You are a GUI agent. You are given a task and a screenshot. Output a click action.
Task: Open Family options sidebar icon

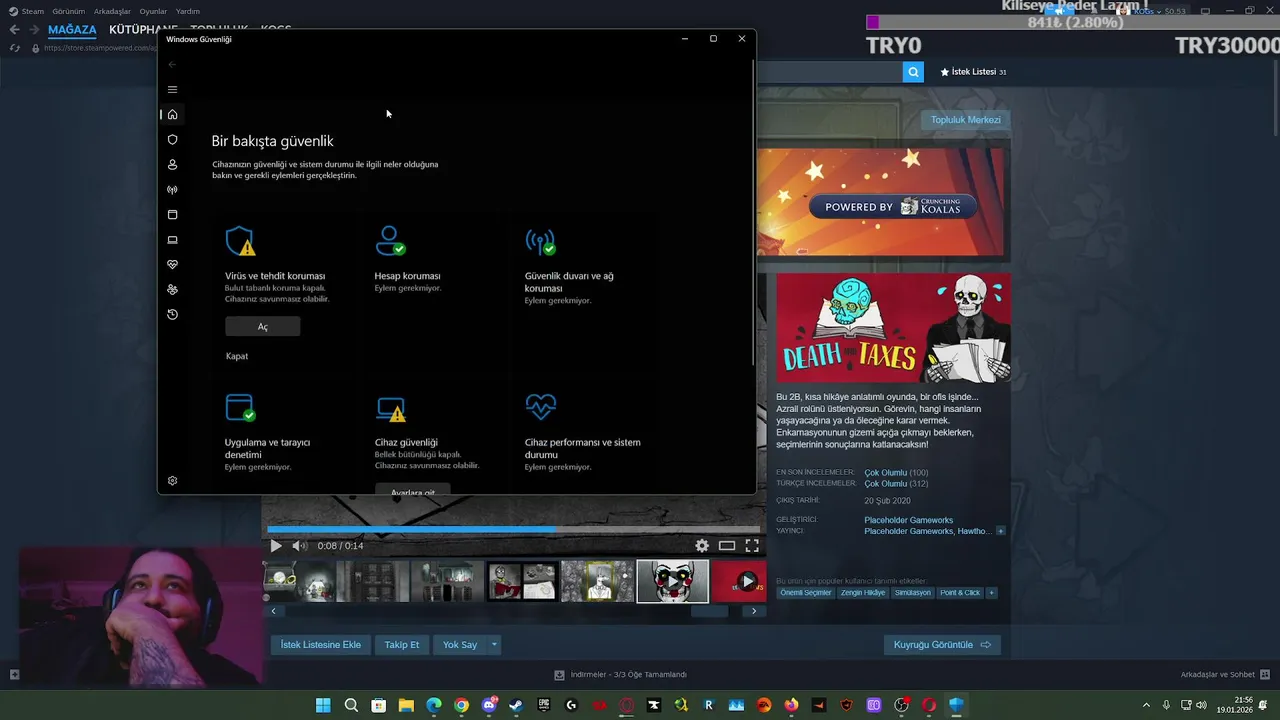[172, 289]
